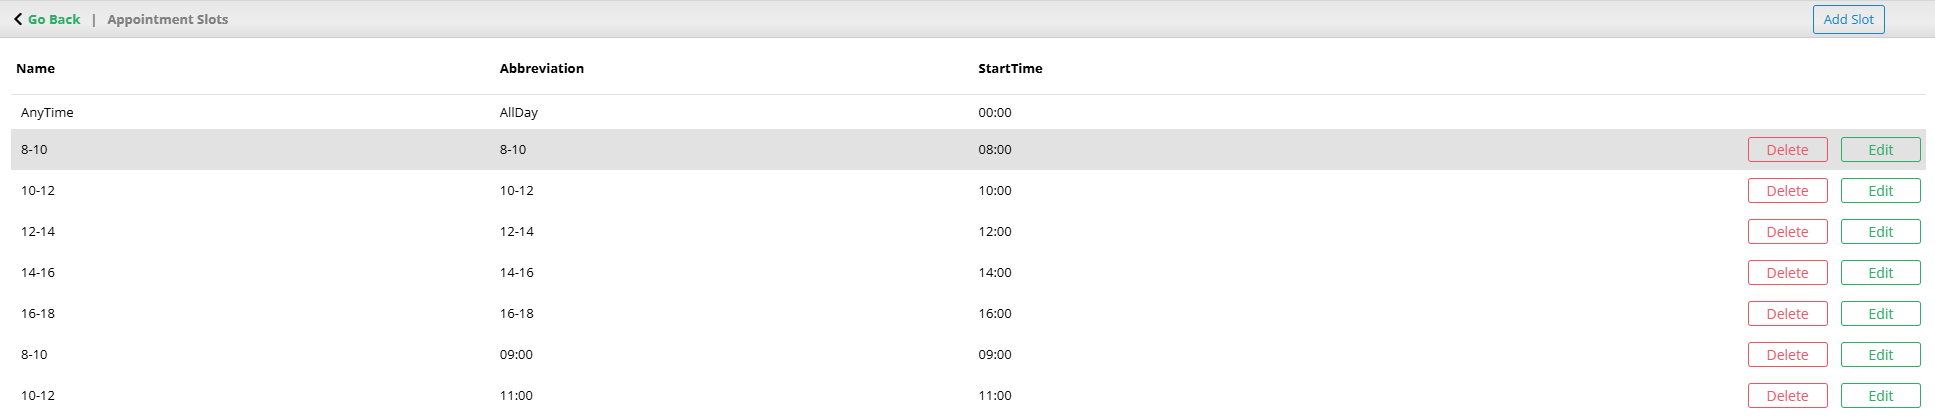Follow the Go Back link text

tap(54, 19)
